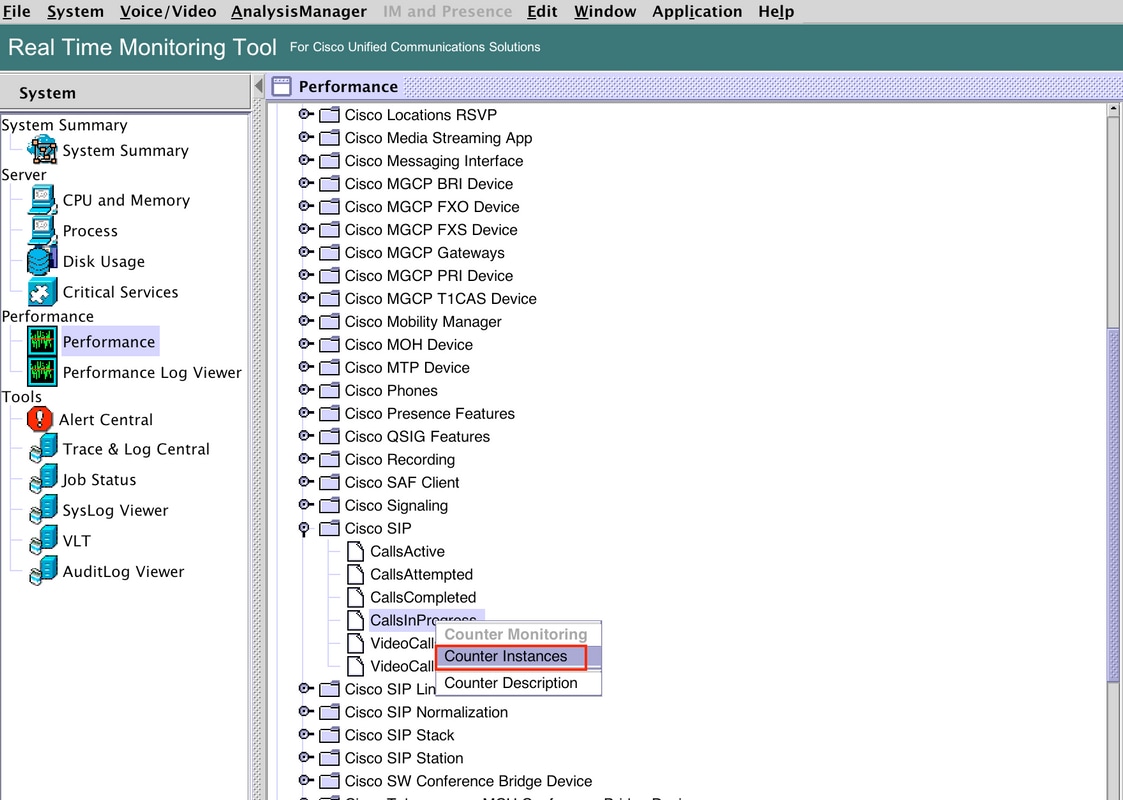Expand the Cisco SIP Normalization node
1123x800 pixels.
306,711
